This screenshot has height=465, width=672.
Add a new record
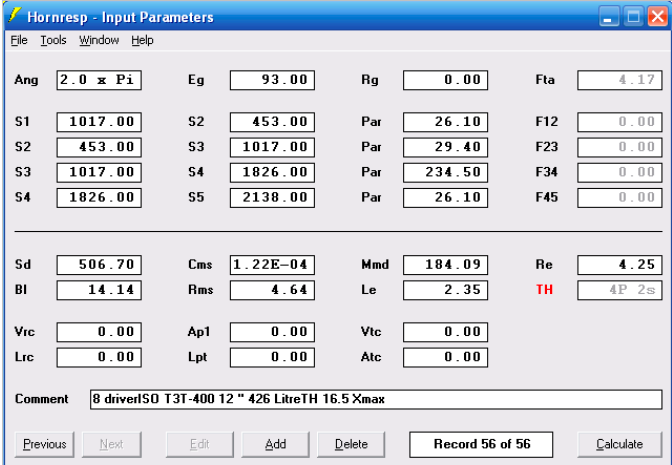click(x=275, y=444)
